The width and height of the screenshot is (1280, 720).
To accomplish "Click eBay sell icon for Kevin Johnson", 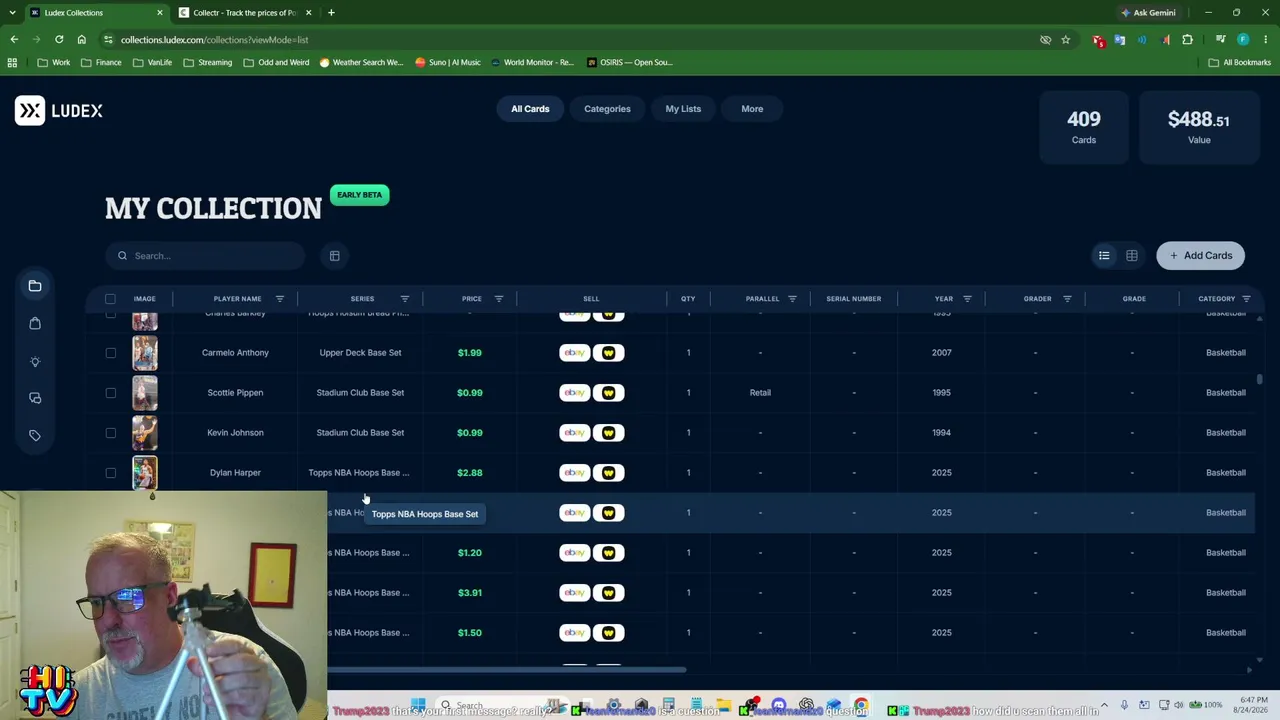I will pos(575,432).
